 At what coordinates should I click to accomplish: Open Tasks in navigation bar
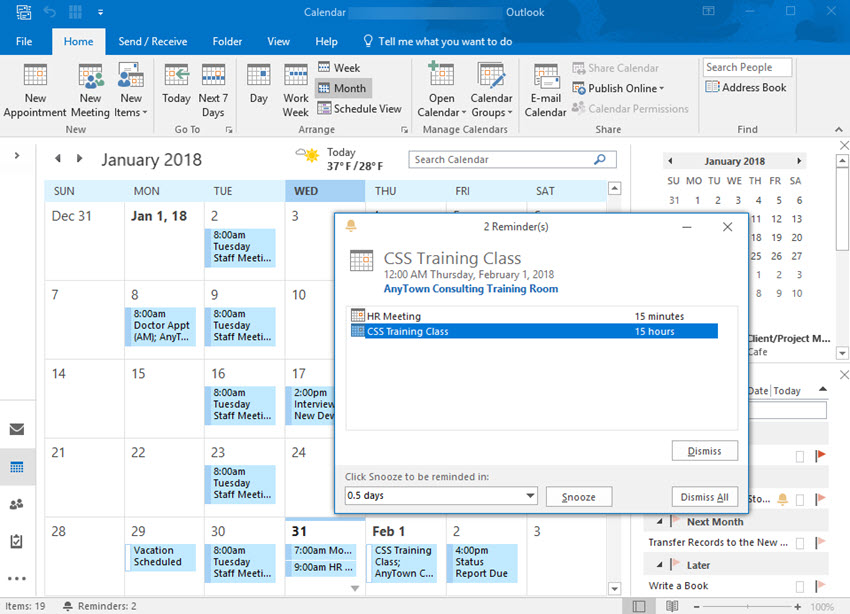tap(17, 541)
